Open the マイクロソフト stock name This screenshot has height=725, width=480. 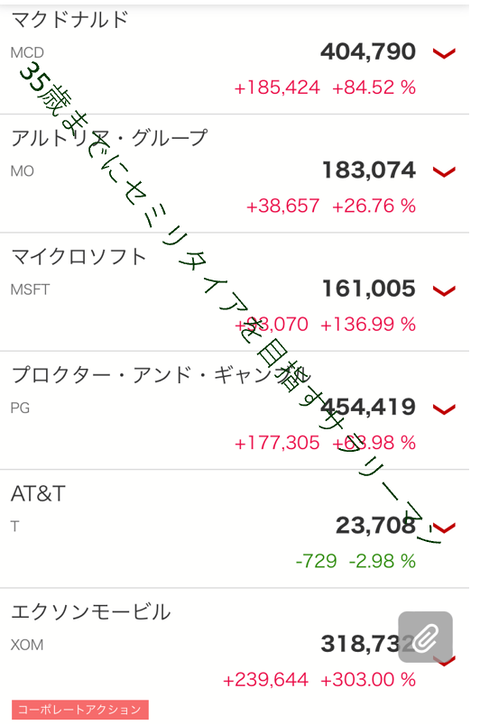tap(79, 257)
